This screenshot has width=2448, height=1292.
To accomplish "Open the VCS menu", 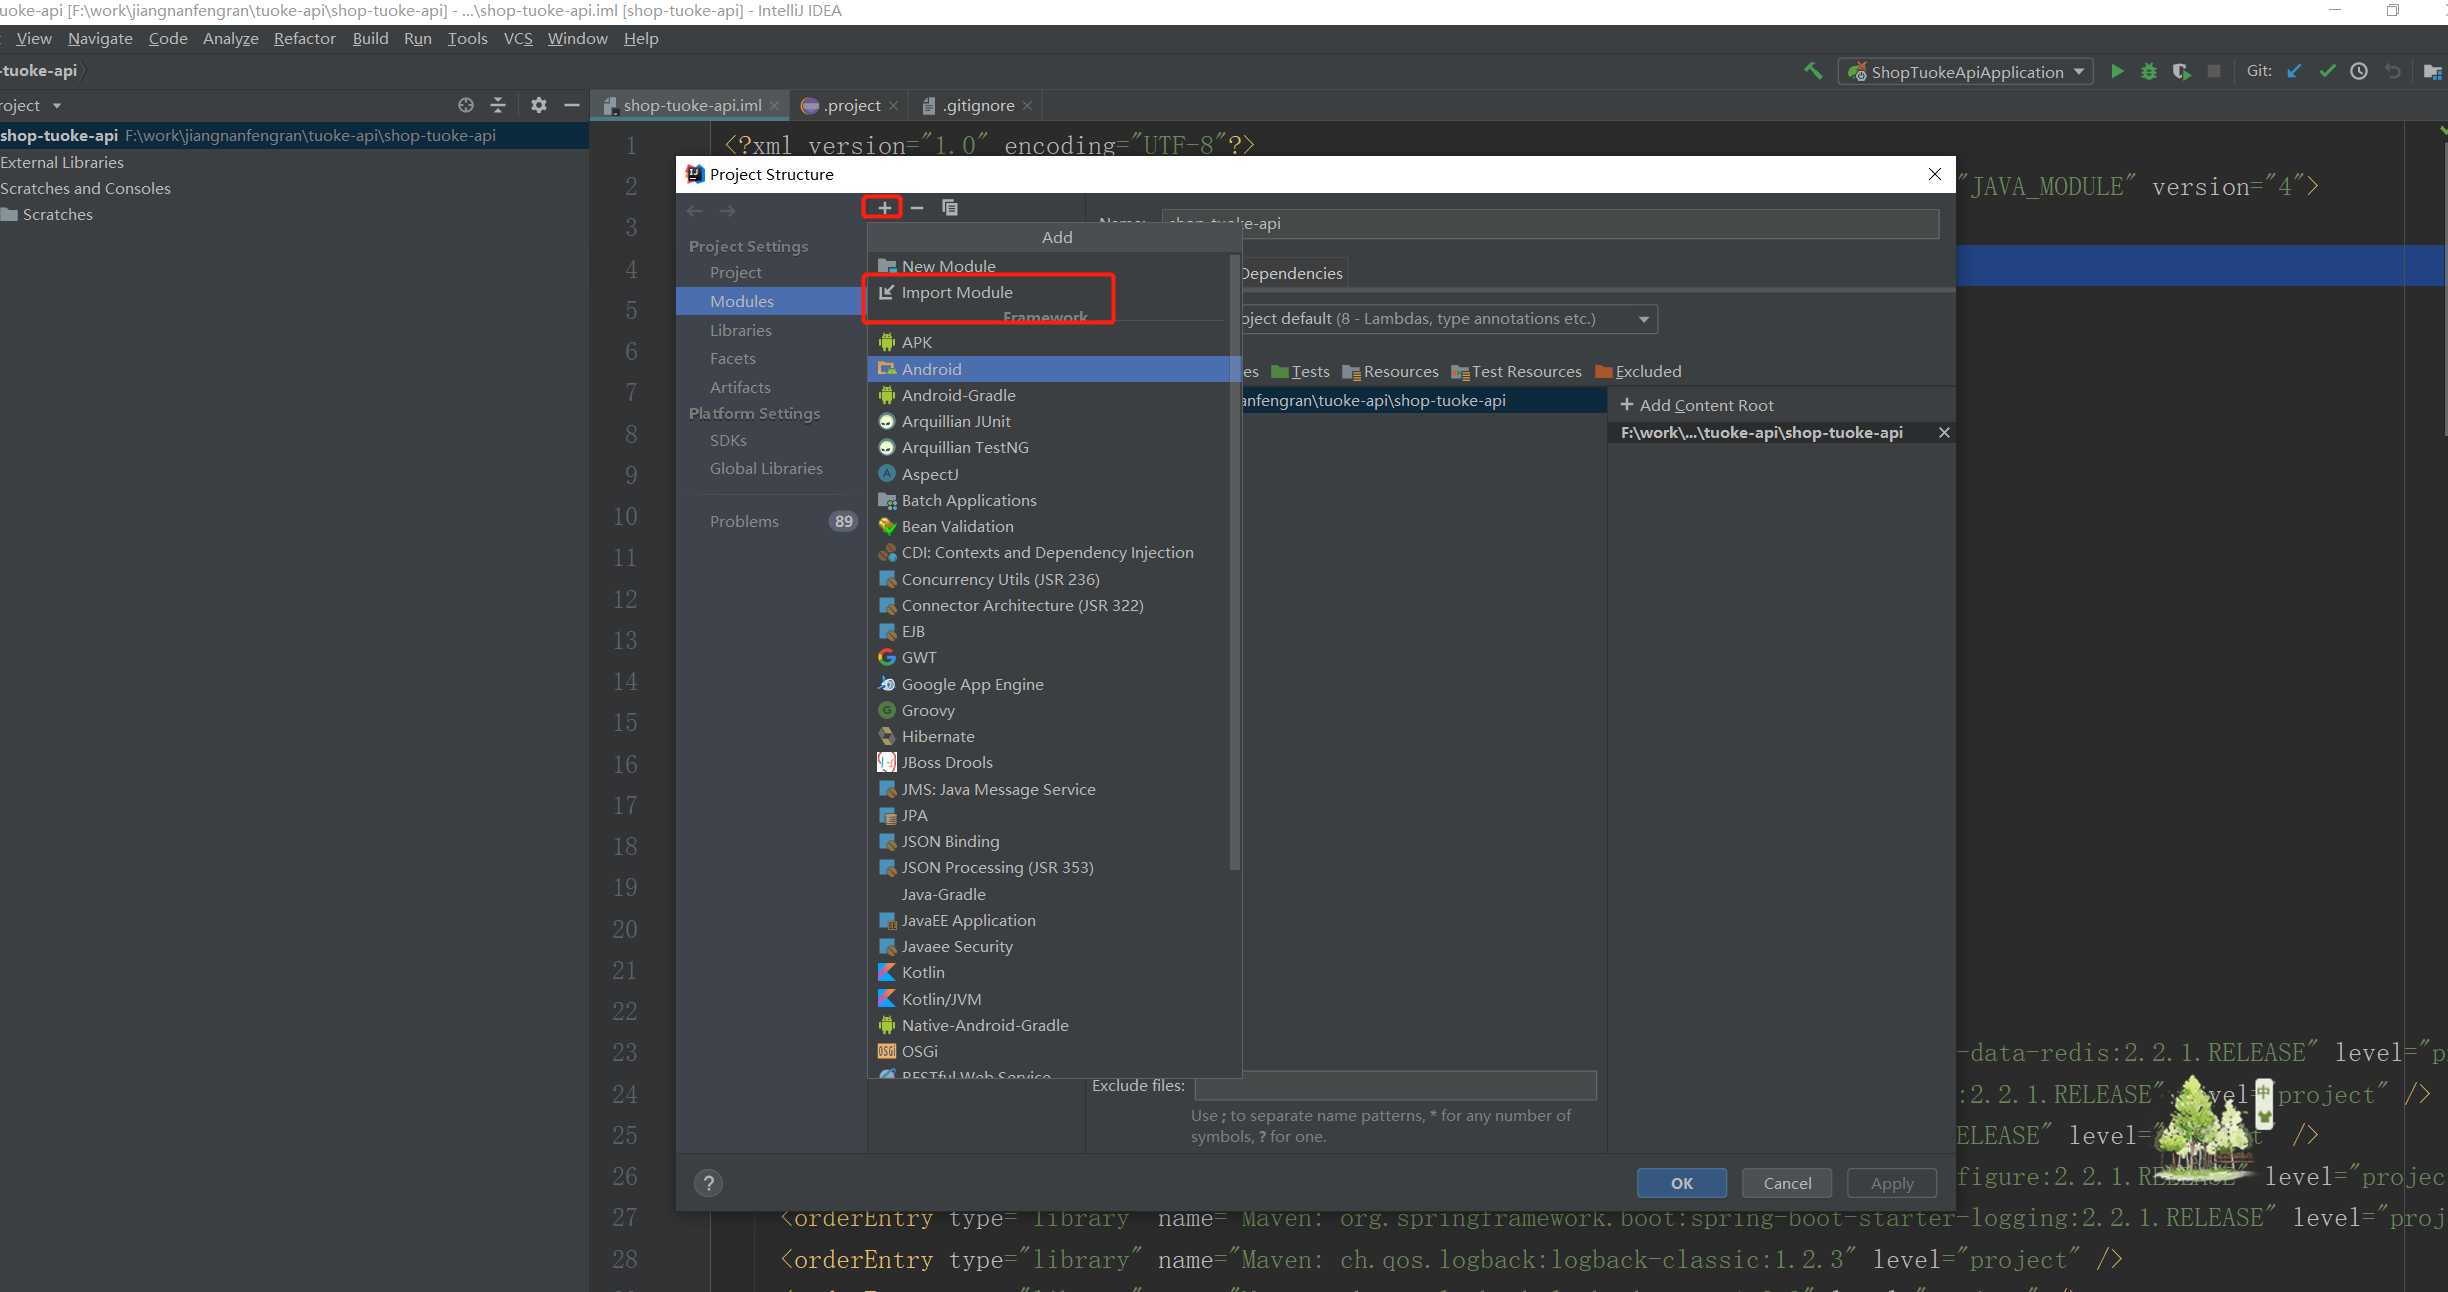I will pos(518,39).
